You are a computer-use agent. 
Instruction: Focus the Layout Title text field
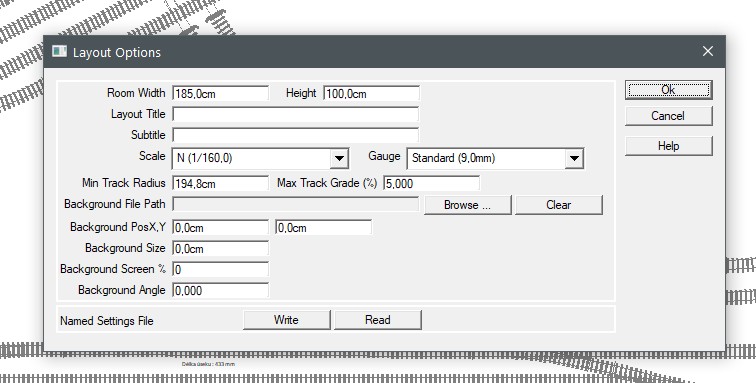click(x=296, y=115)
